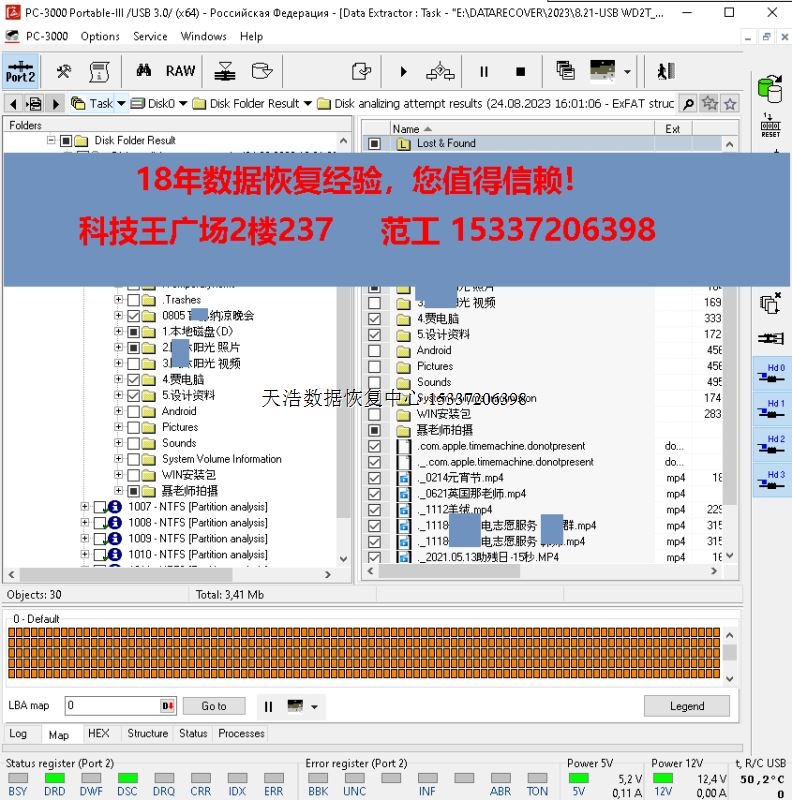This screenshot has width=792, height=800.
Task: Click the Port 2 selector icon
Action: point(20,71)
